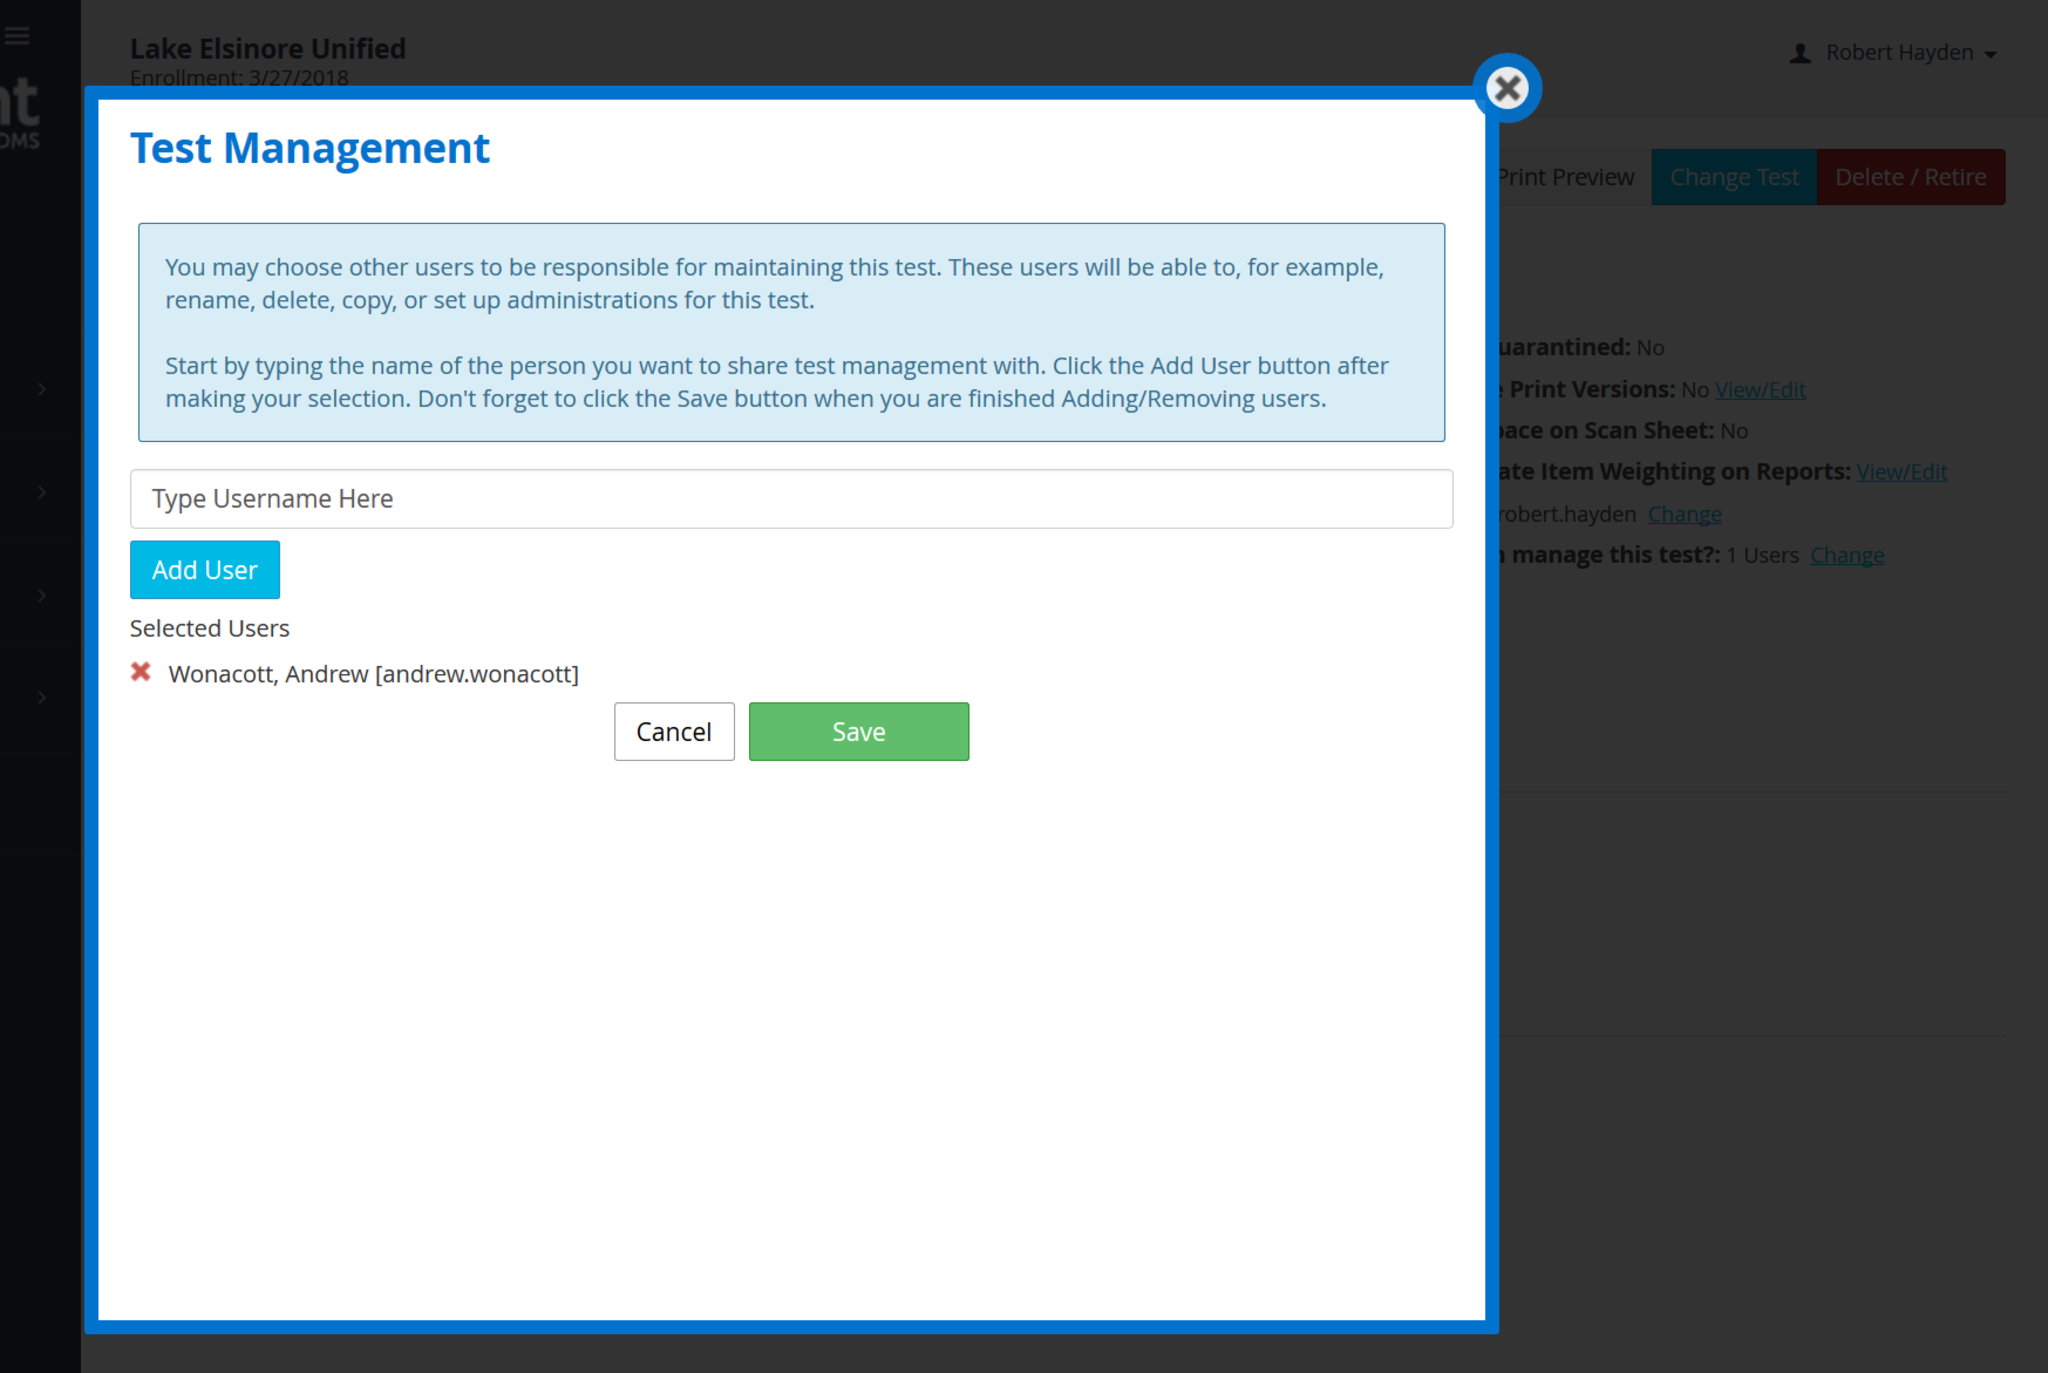Expand the third sidebar chevron
The image size is (2048, 1373).
[42, 595]
